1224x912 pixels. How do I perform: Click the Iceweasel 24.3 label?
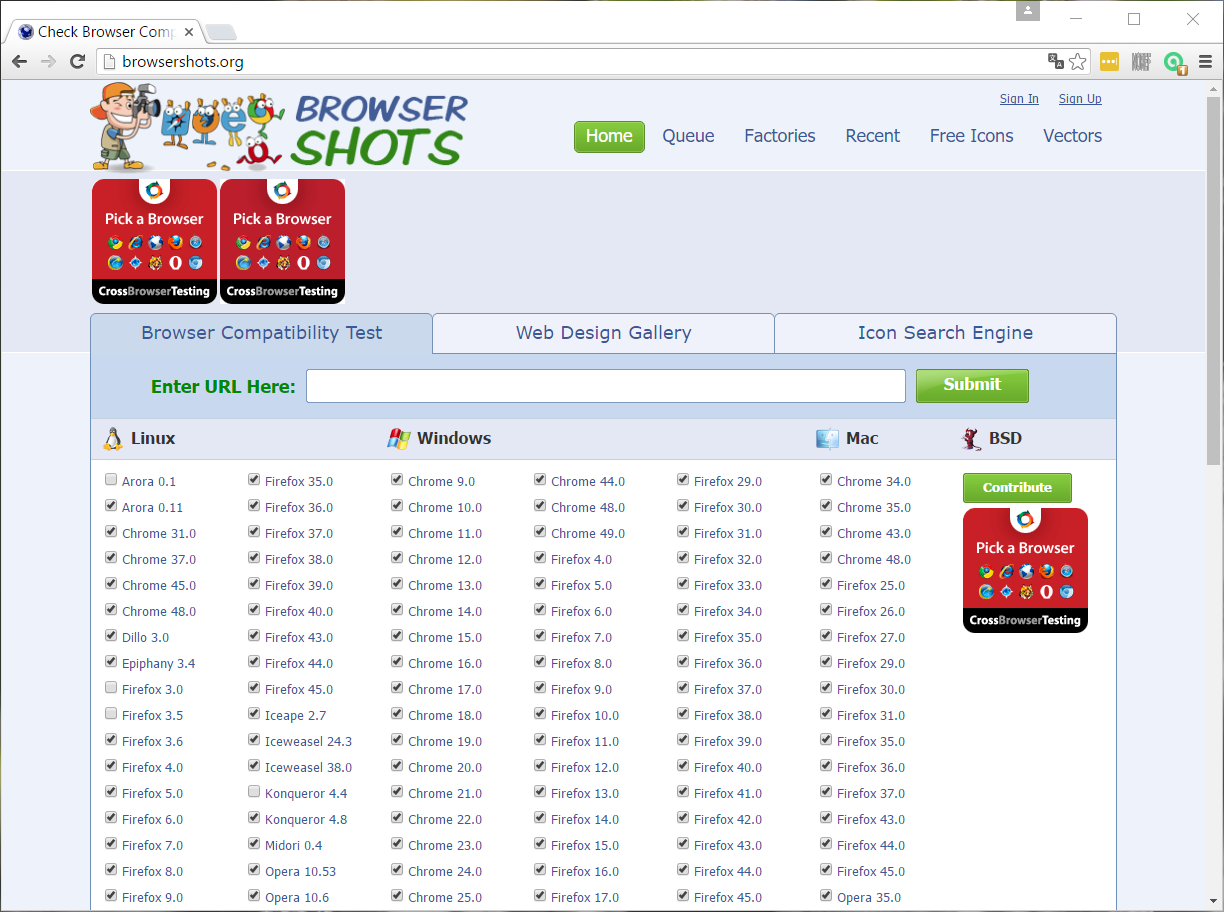point(308,741)
